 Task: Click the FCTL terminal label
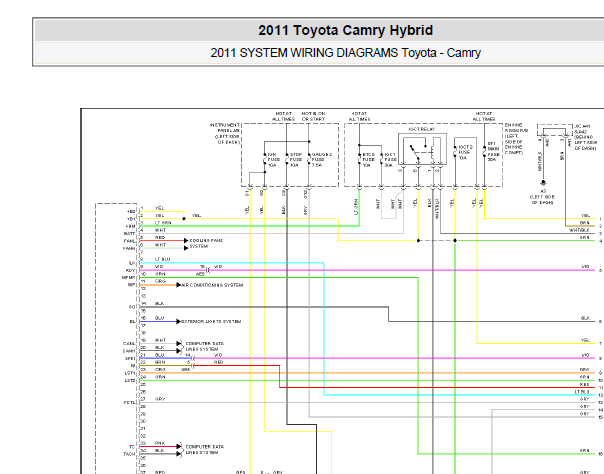click(x=129, y=403)
